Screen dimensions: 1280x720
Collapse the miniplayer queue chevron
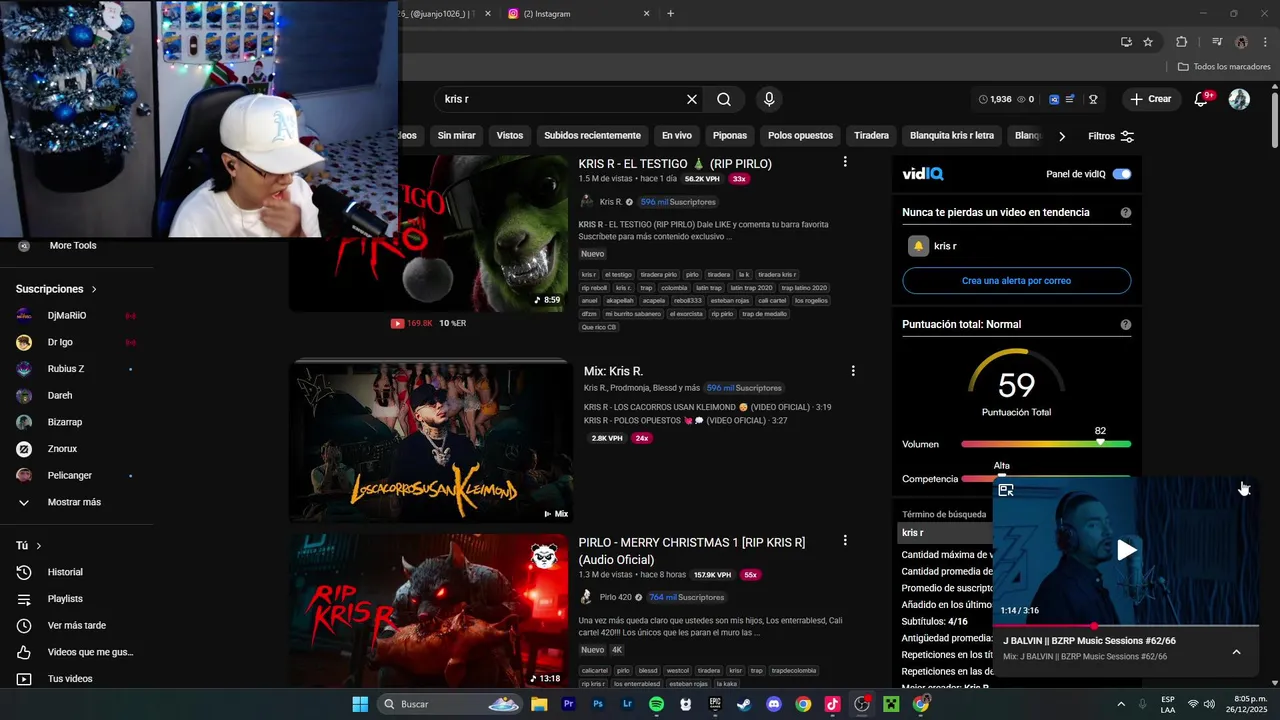point(1236,652)
